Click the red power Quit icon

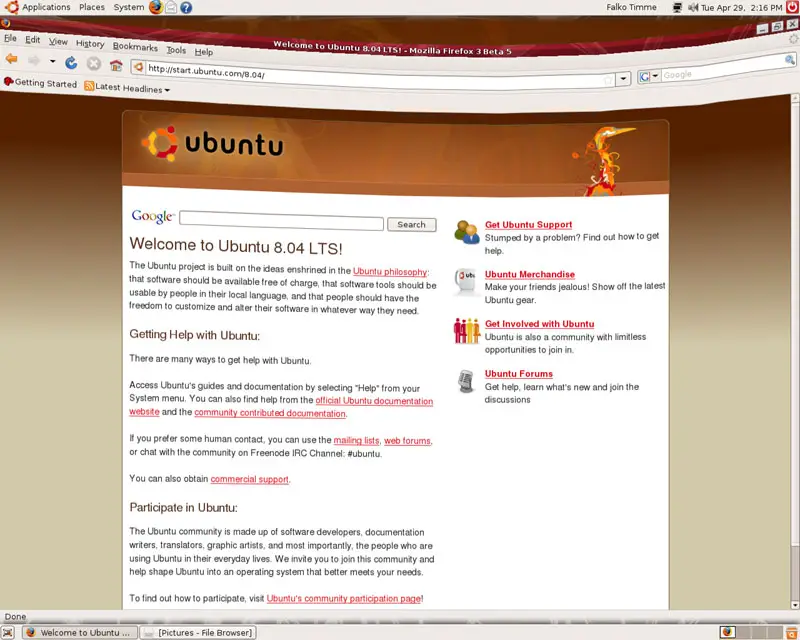click(x=792, y=7)
